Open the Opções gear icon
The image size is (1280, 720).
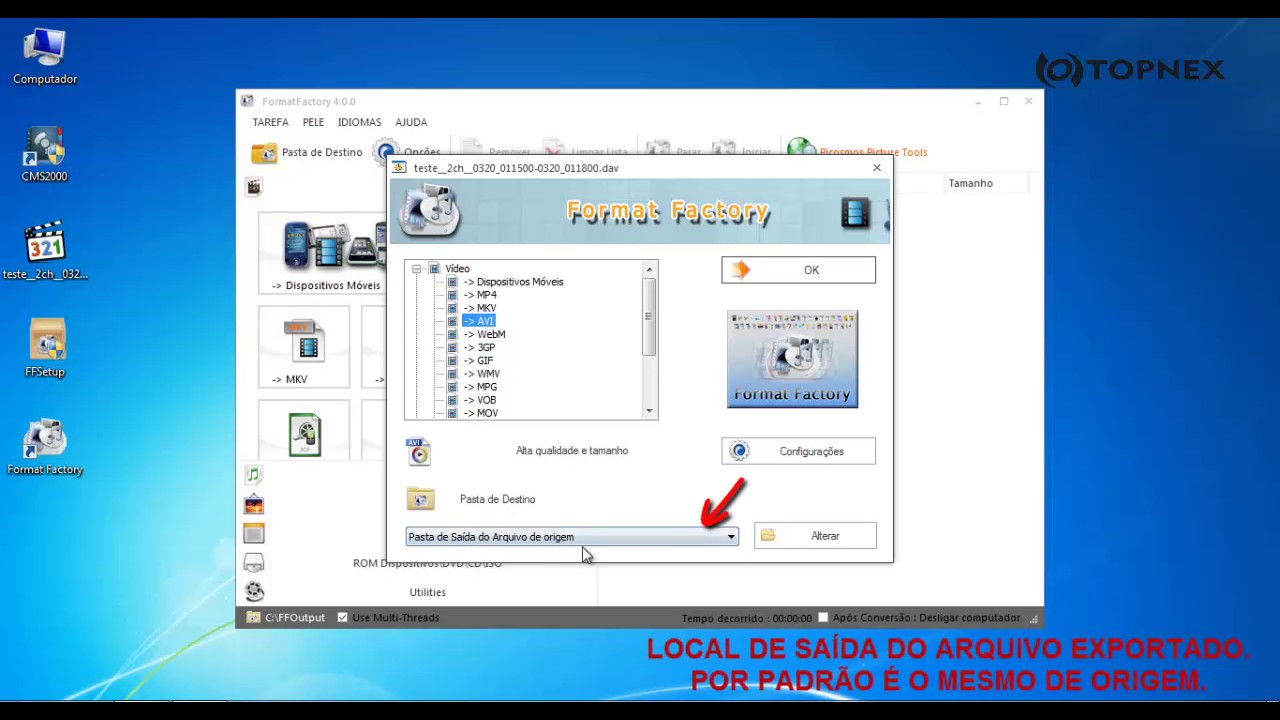pyautogui.click(x=385, y=152)
